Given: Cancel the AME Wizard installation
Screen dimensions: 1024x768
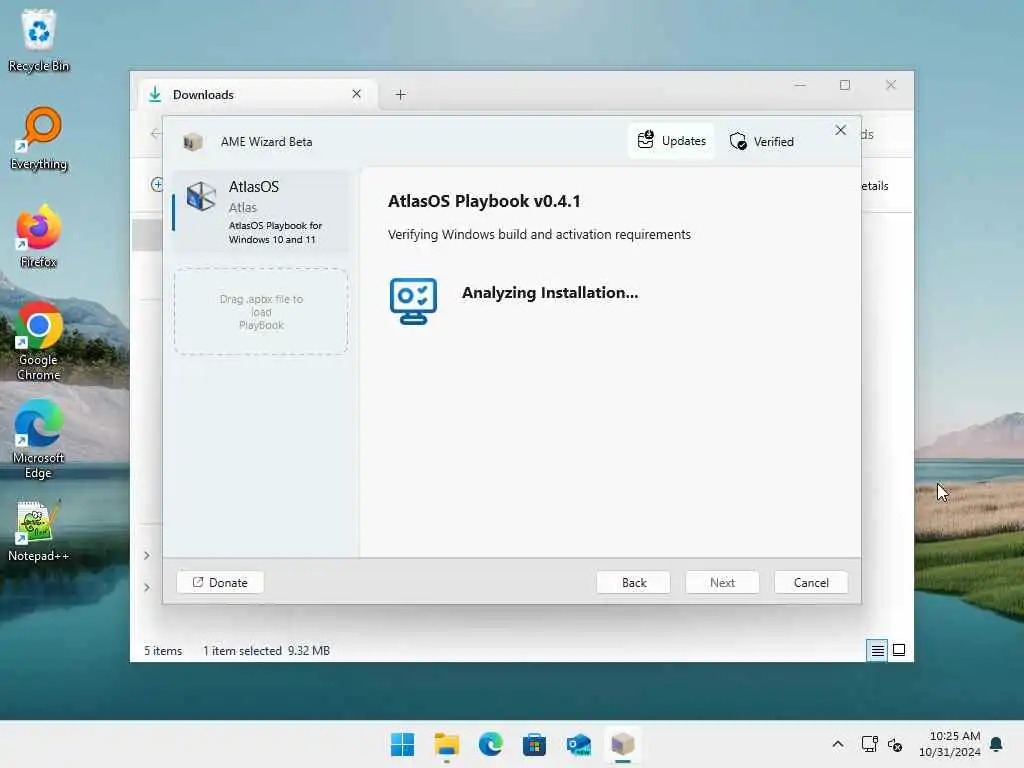Looking at the screenshot, I should click(x=811, y=583).
